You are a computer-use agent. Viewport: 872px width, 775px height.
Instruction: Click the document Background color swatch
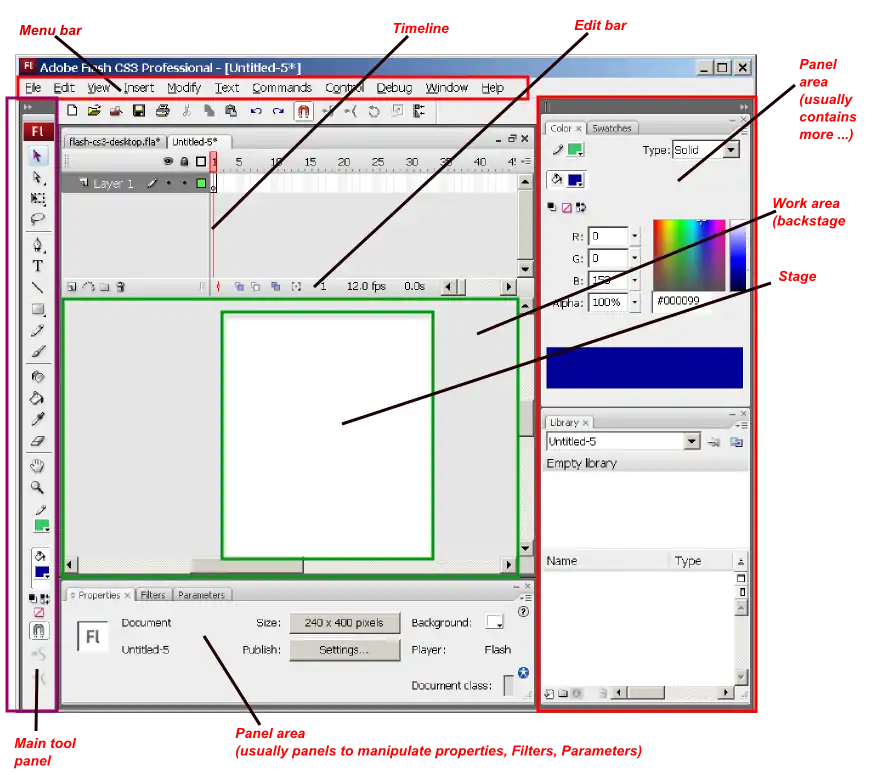click(494, 622)
